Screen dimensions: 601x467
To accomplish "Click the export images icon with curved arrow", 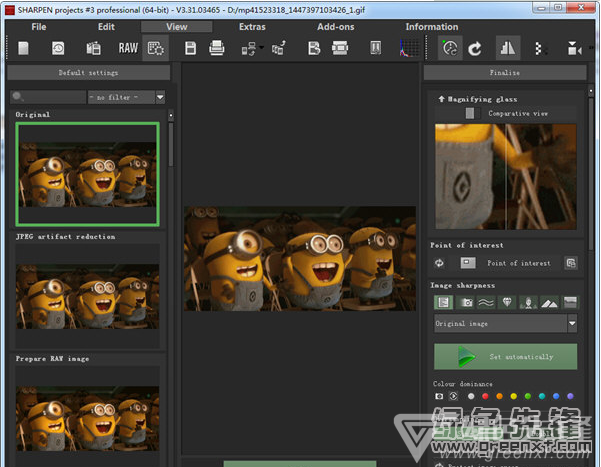I will pyautogui.click(x=279, y=48).
